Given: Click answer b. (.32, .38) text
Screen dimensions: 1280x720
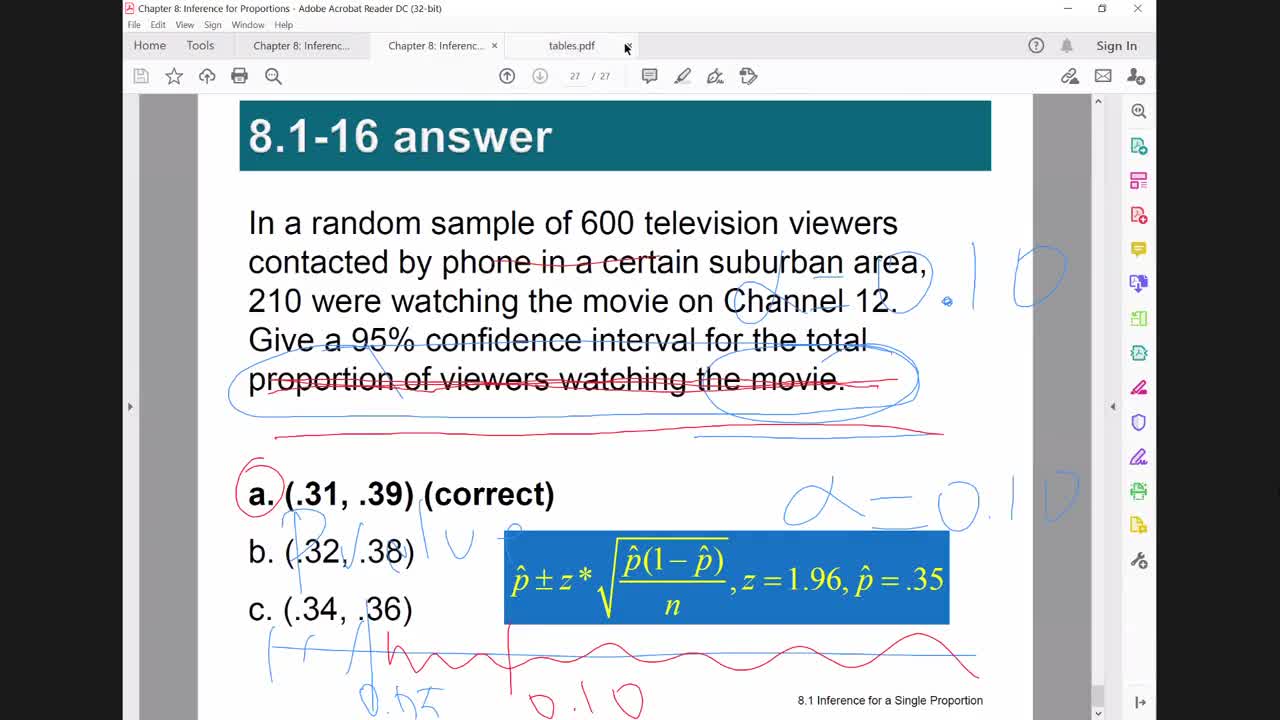Looking at the screenshot, I should pyautogui.click(x=331, y=552).
